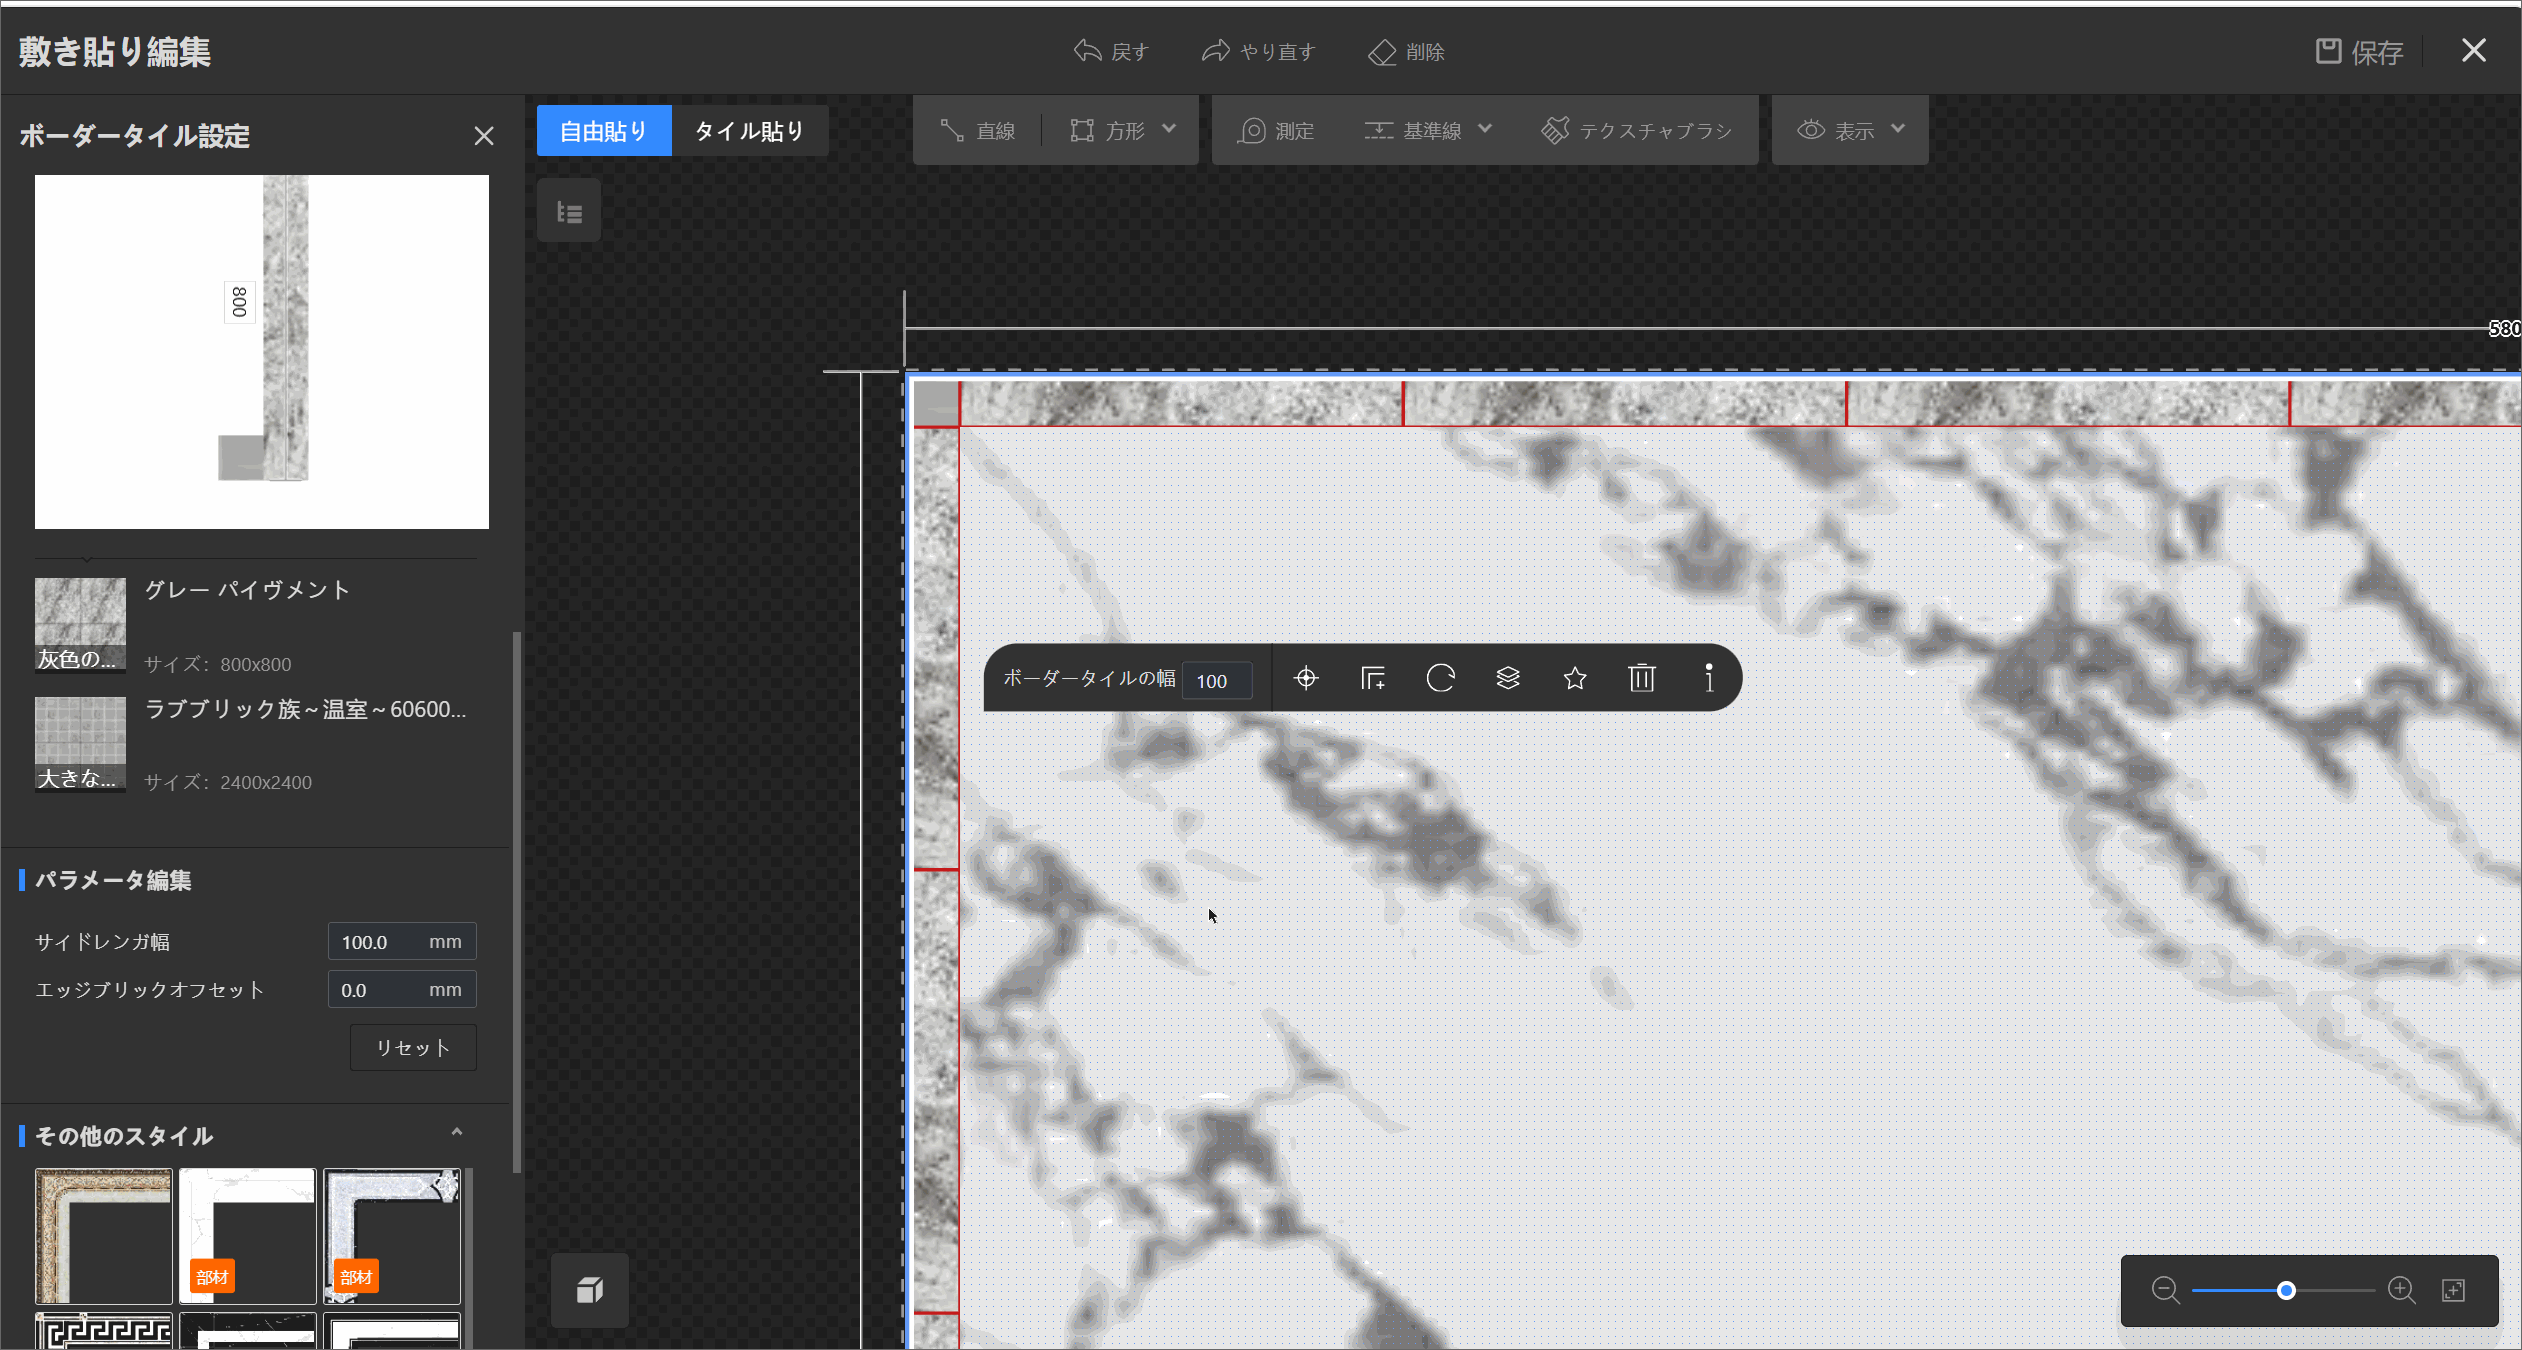Click the crosshair locate icon
This screenshot has height=1350, width=2522.
coord(1306,679)
